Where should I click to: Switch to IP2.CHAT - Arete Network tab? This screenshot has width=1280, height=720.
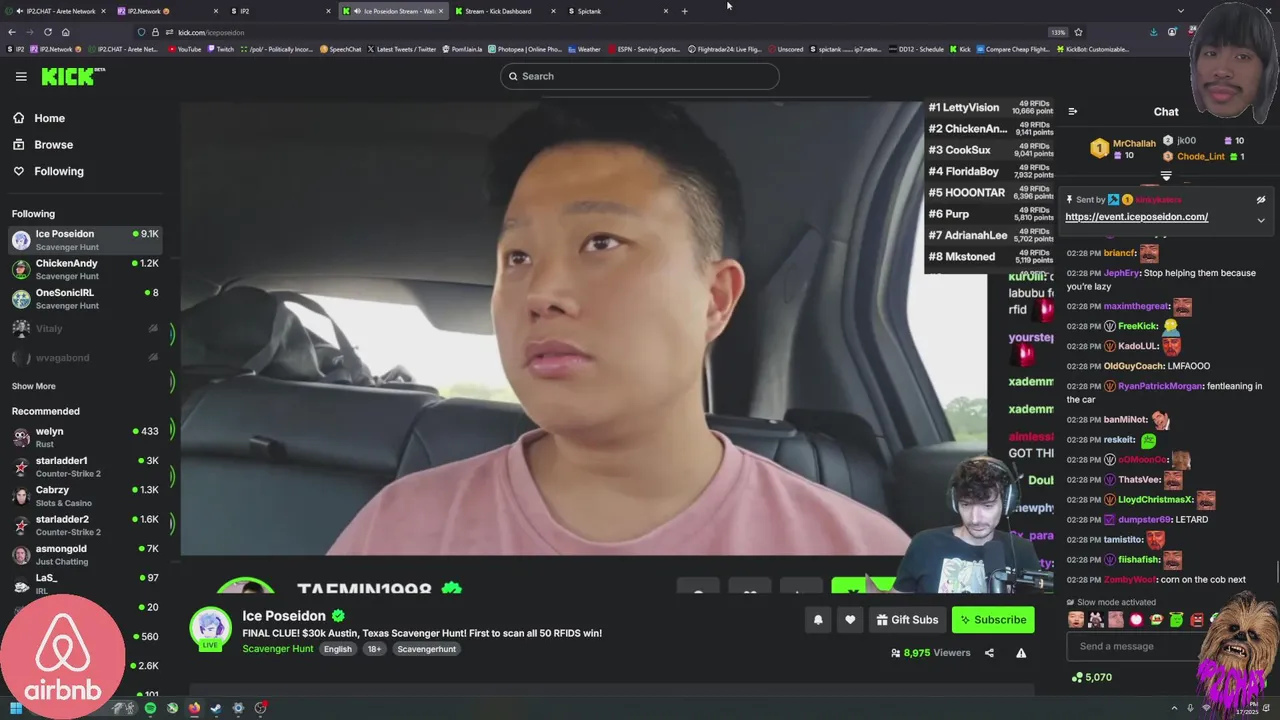pyautogui.click(x=57, y=11)
